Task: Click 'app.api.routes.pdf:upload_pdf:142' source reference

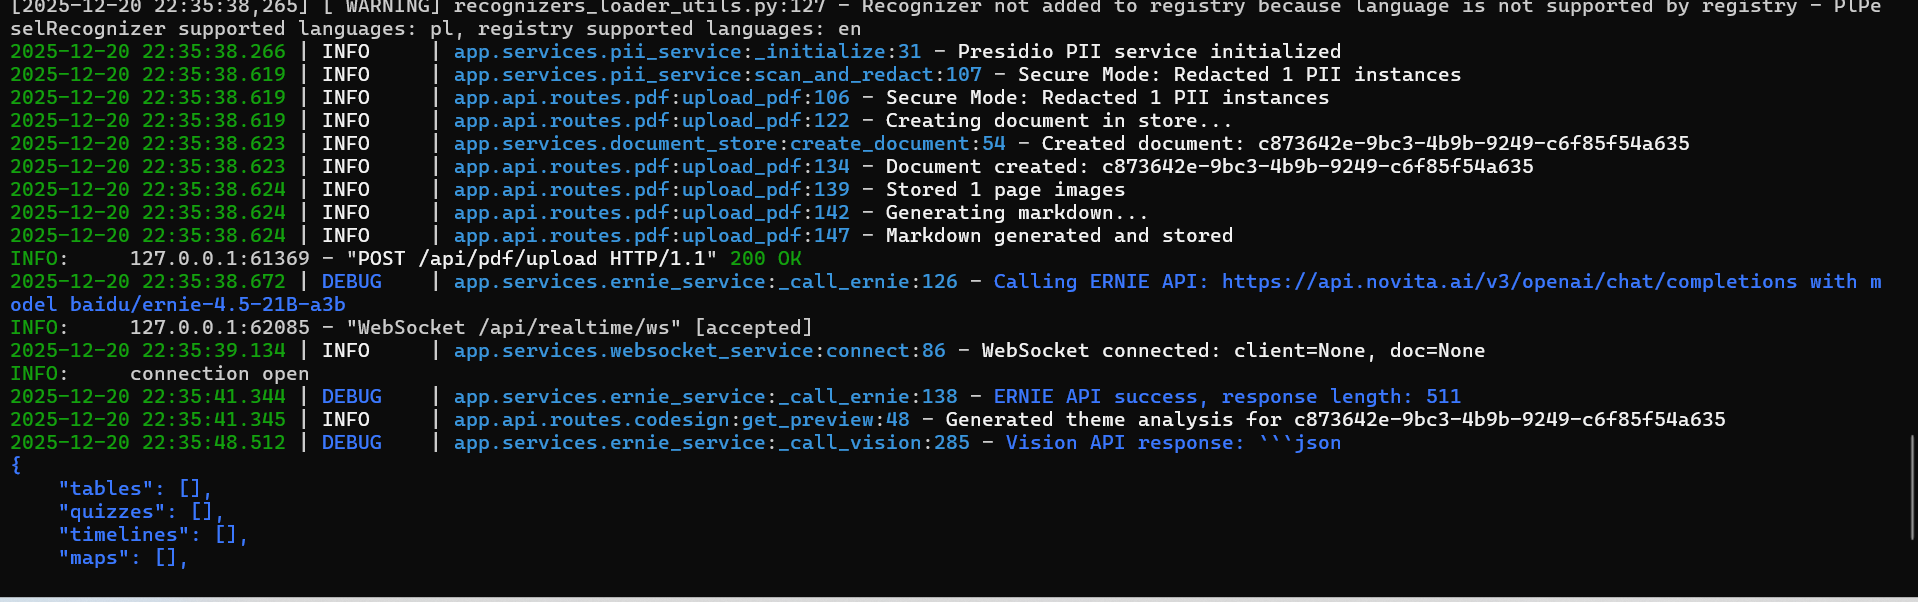Action: click(651, 212)
